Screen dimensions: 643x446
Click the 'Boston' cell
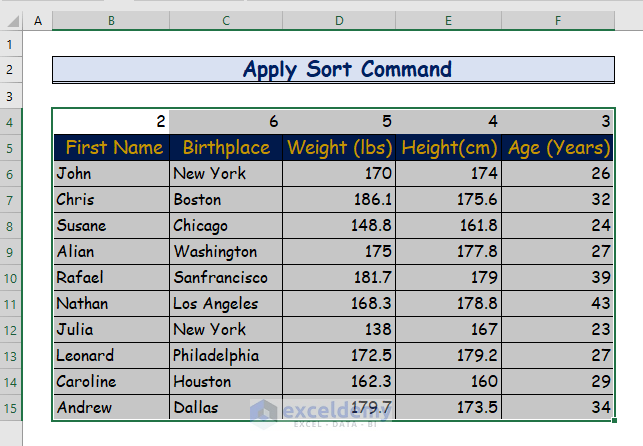(226, 200)
